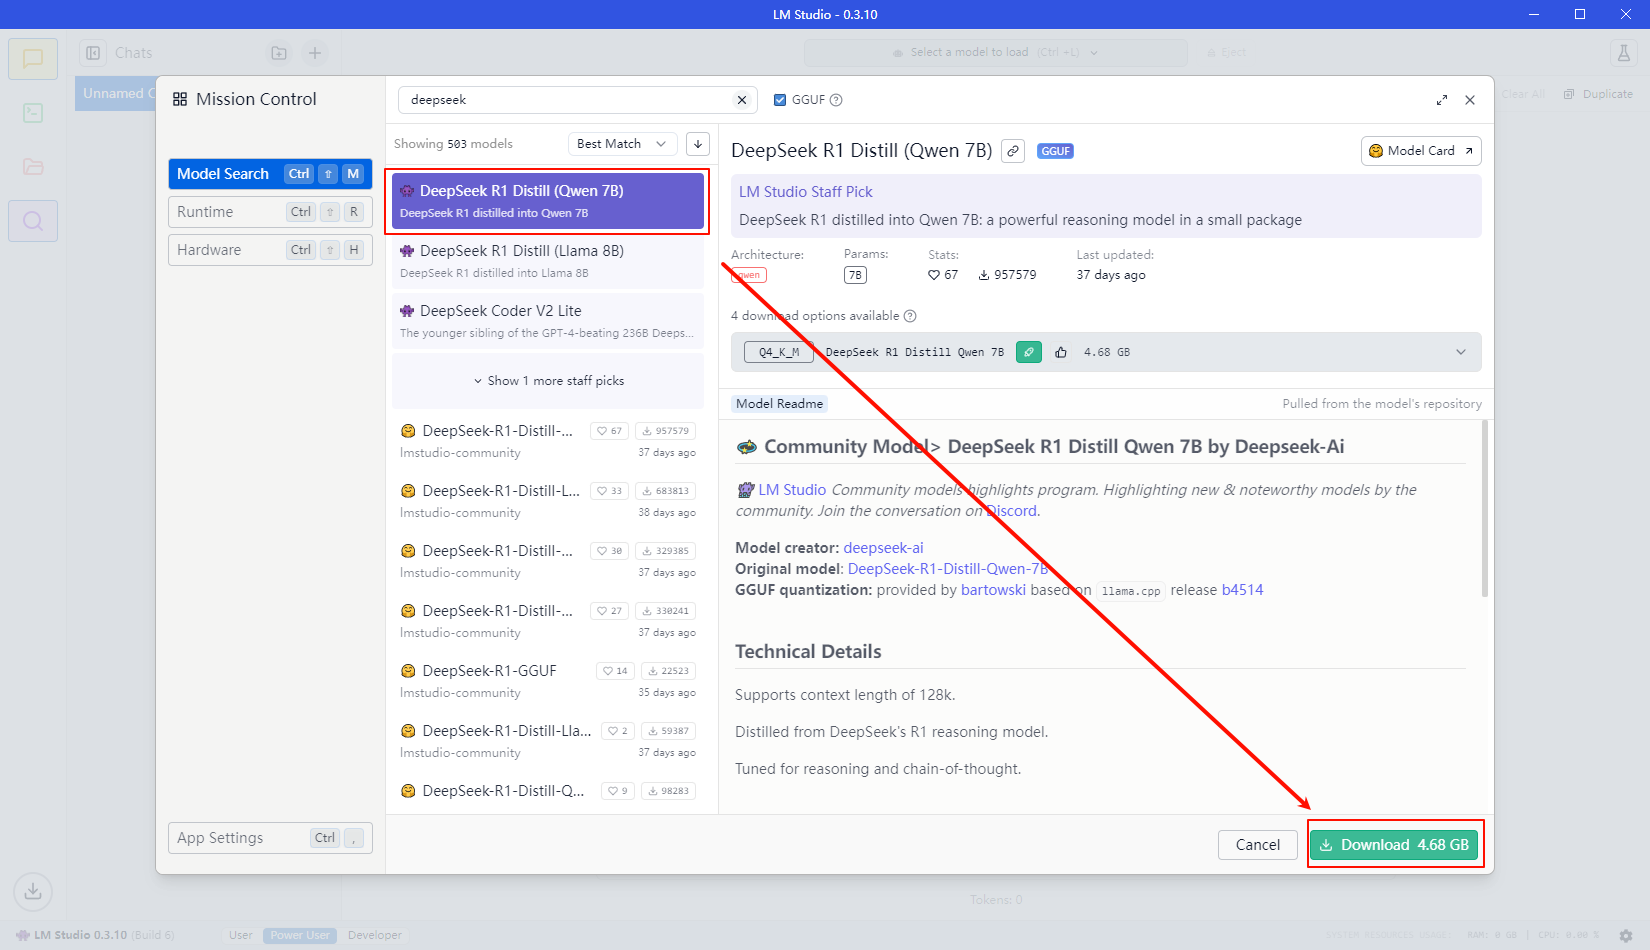Click the thumbs-up icon on Q4_K_M option
Screen dimensions: 1650x950
1061,352
